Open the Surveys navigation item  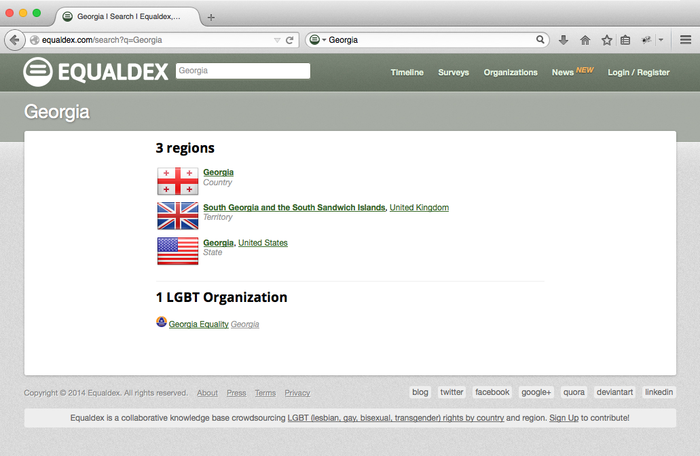454,72
